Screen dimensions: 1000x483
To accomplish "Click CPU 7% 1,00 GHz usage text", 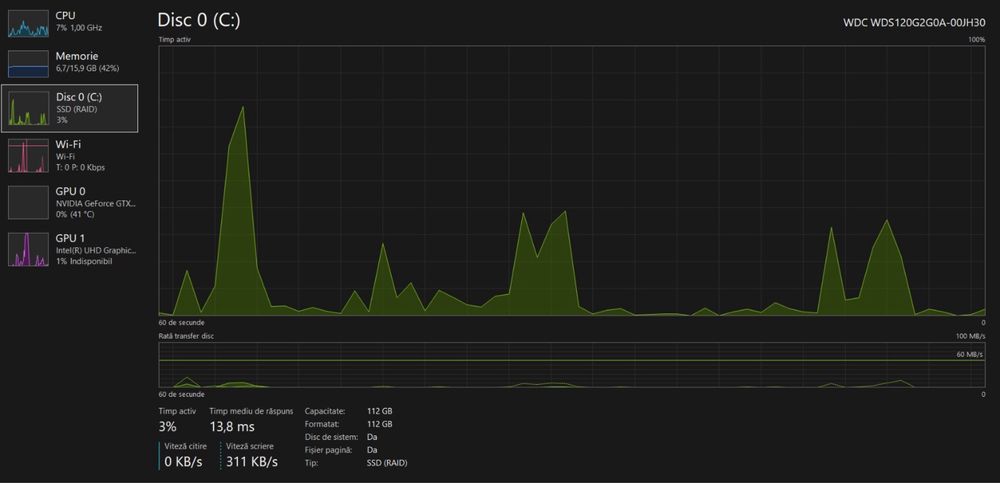I will (78, 28).
